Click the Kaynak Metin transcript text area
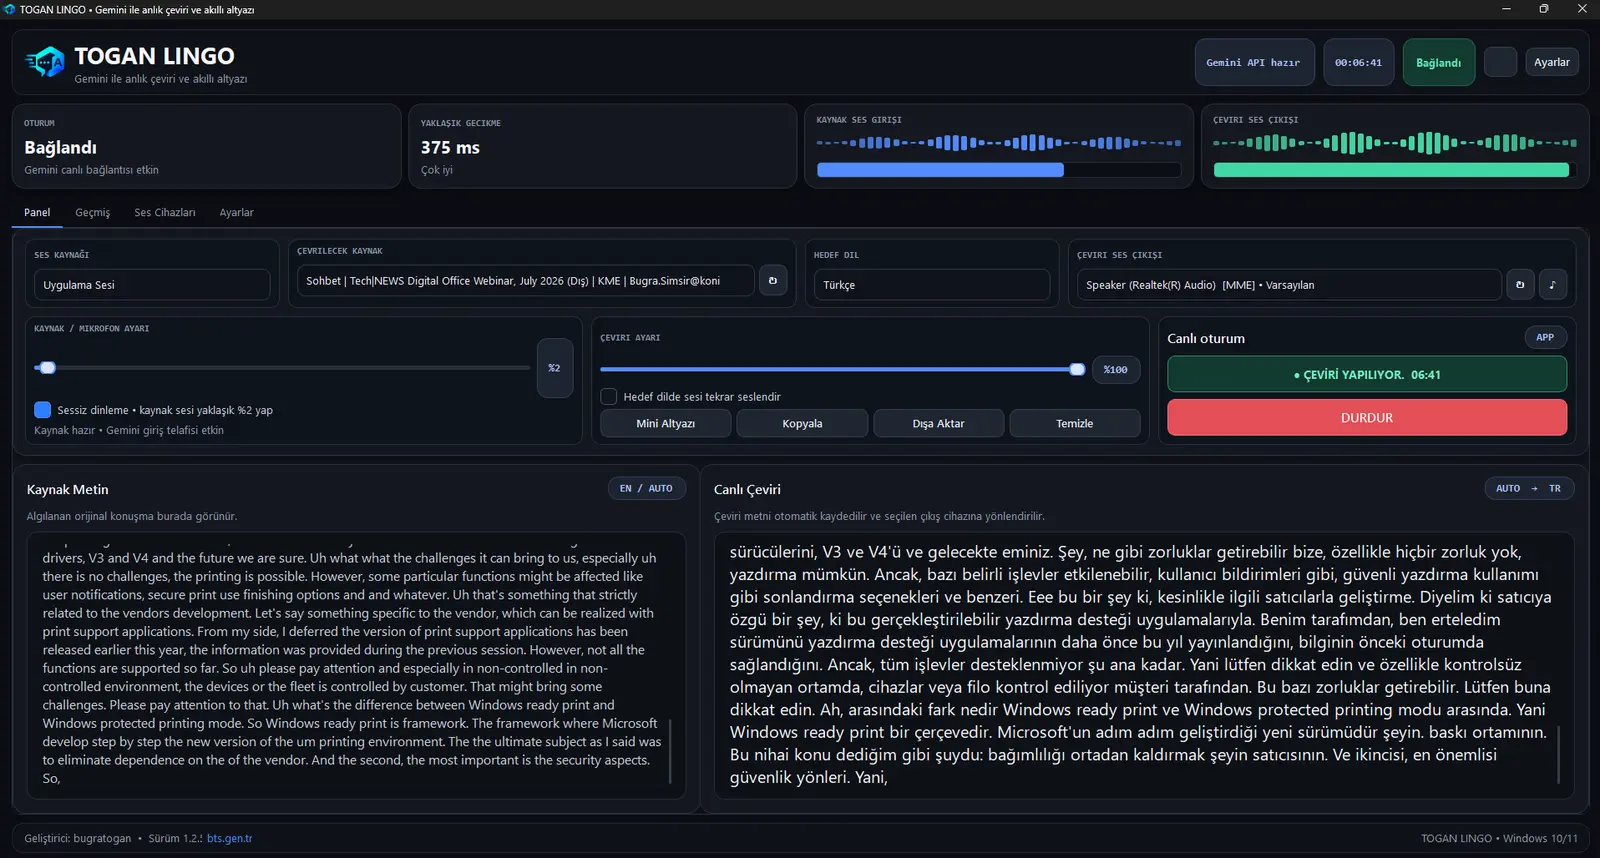 coord(356,666)
